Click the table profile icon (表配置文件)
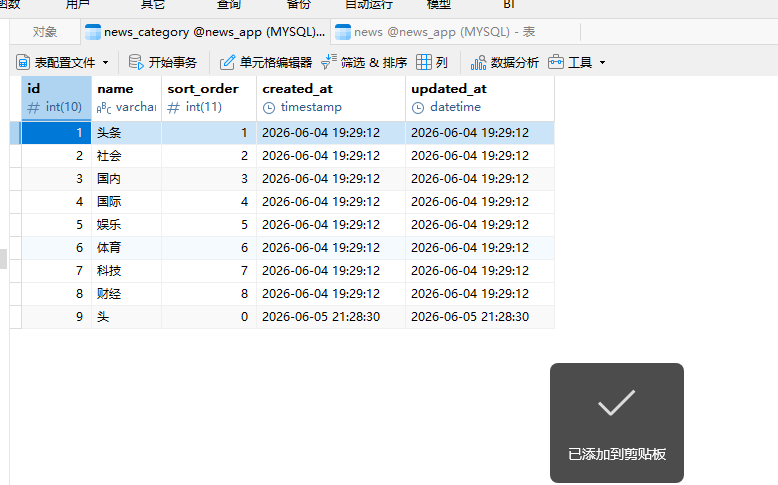Screen dimensions: 778x485 tap(23, 63)
